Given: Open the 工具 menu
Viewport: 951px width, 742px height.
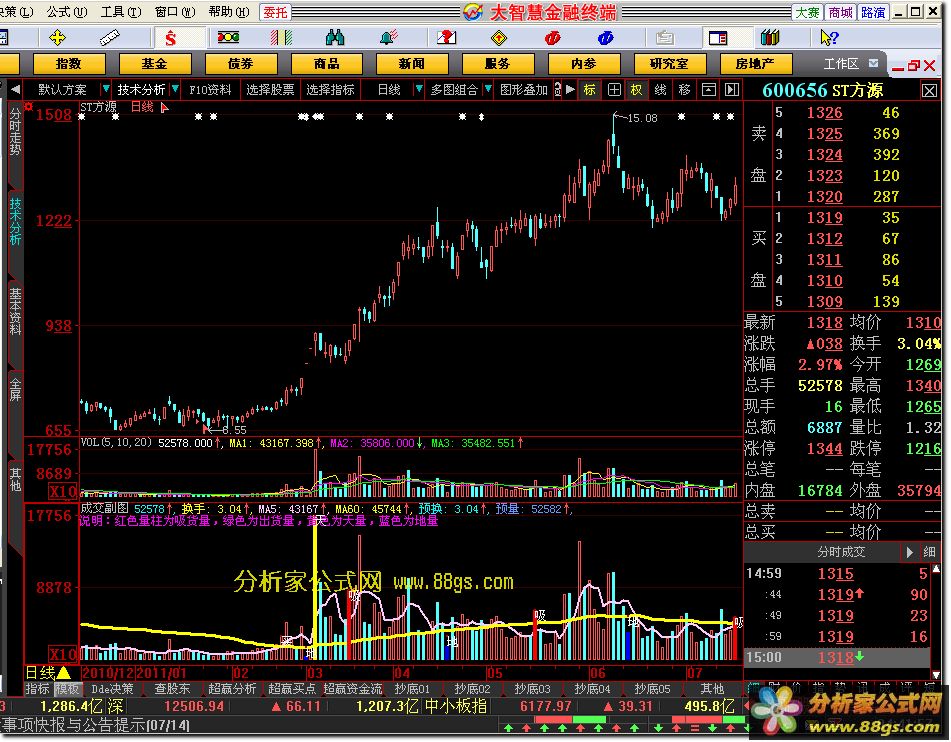Looking at the screenshot, I should pyautogui.click(x=121, y=12).
